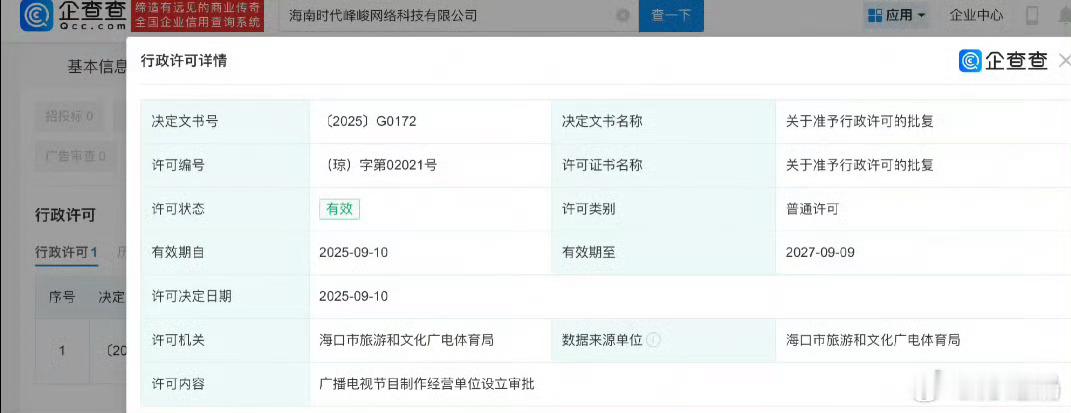
Task: Click 海口市旅游和文化广电体育局 beside 许可机关
Action: tap(406, 340)
